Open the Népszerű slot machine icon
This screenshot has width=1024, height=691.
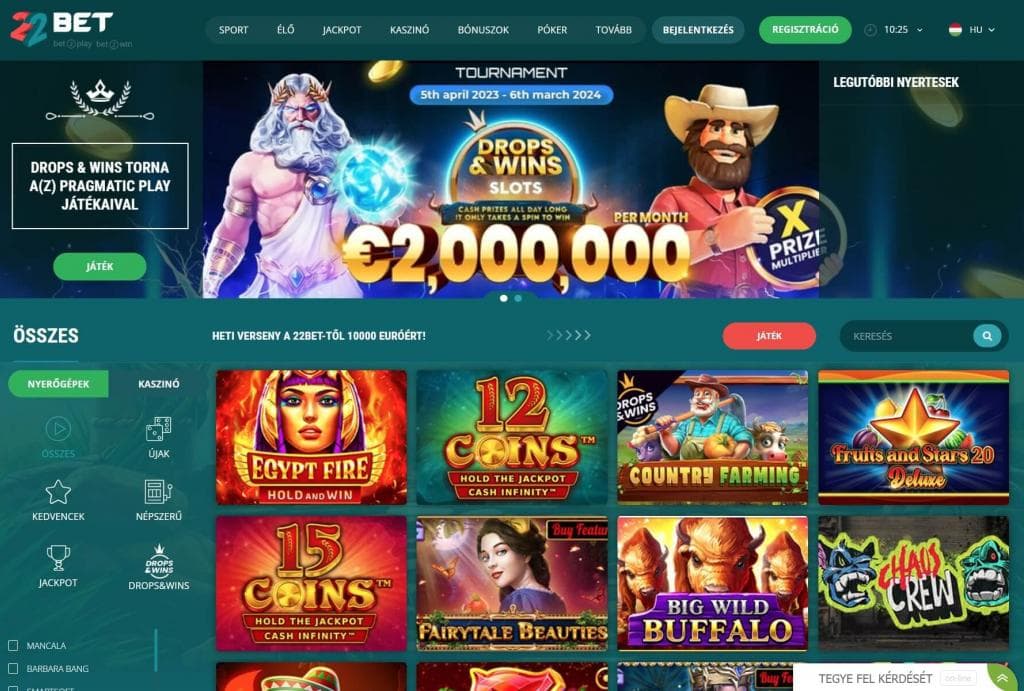click(159, 492)
